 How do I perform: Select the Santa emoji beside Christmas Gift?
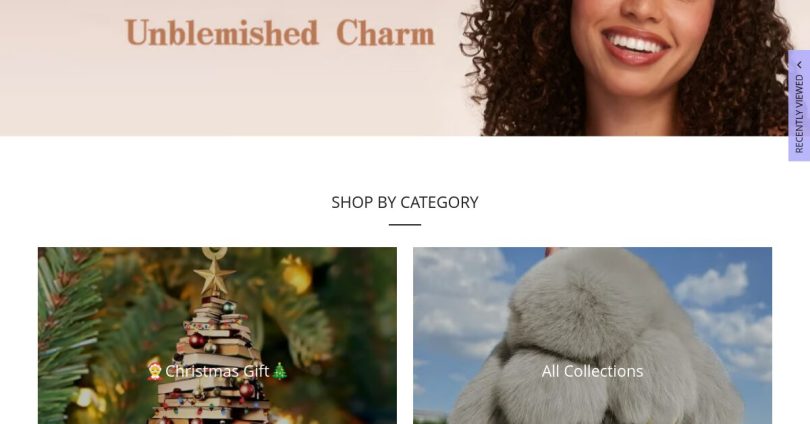(x=154, y=371)
